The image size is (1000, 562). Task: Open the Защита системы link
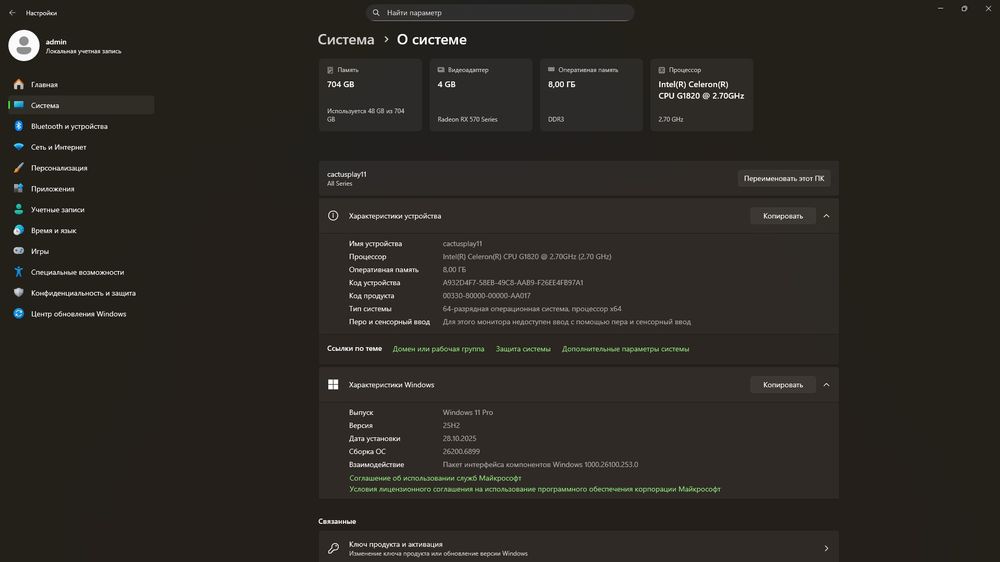pyautogui.click(x=523, y=349)
